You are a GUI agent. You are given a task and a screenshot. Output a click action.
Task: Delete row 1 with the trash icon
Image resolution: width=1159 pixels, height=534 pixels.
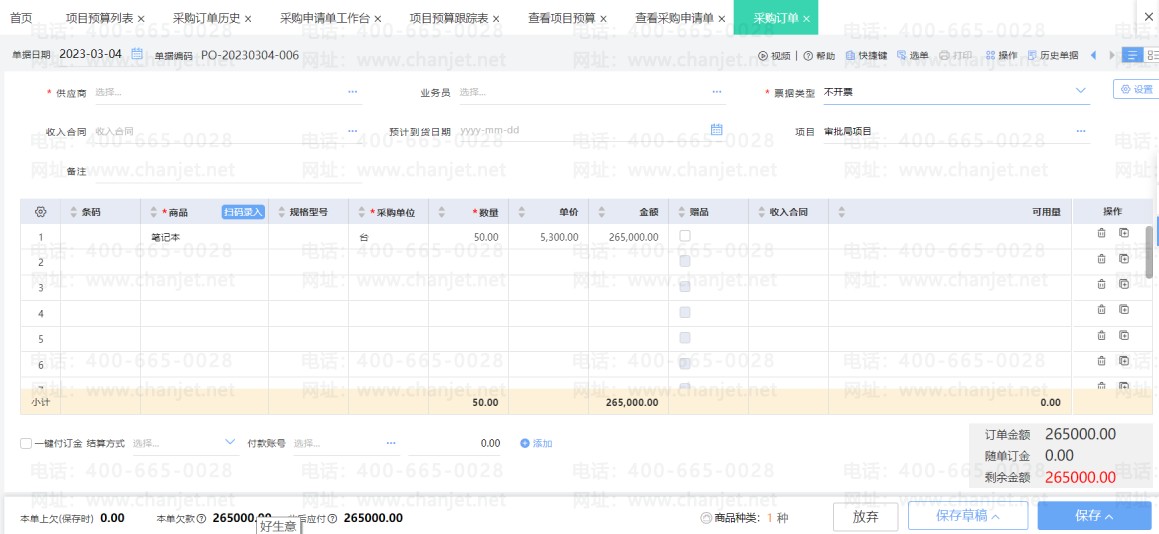tap(1101, 234)
